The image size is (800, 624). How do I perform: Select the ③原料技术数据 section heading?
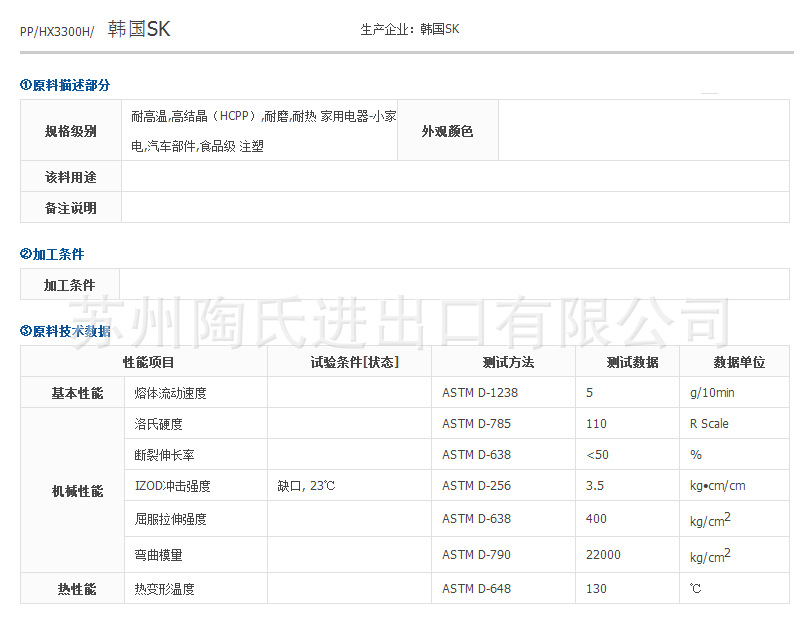click(65, 331)
